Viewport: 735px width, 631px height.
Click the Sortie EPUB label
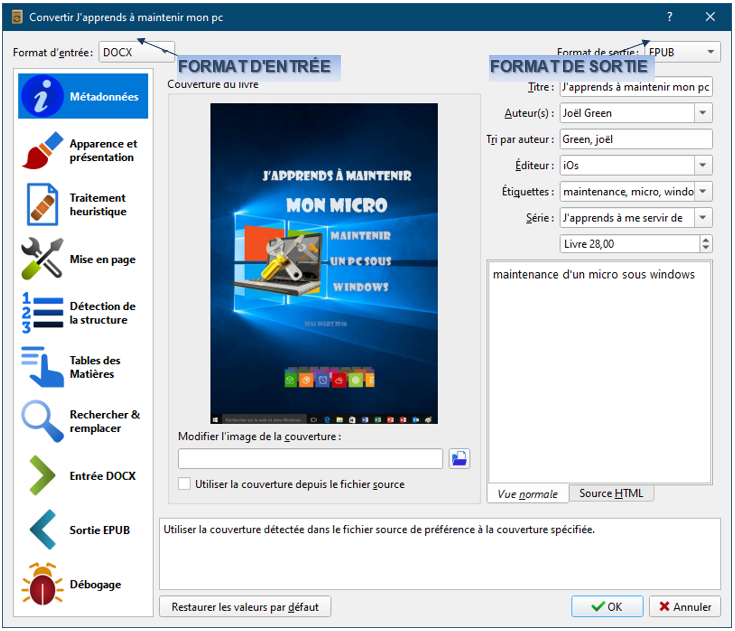pyautogui.click(x=100, y=530)
